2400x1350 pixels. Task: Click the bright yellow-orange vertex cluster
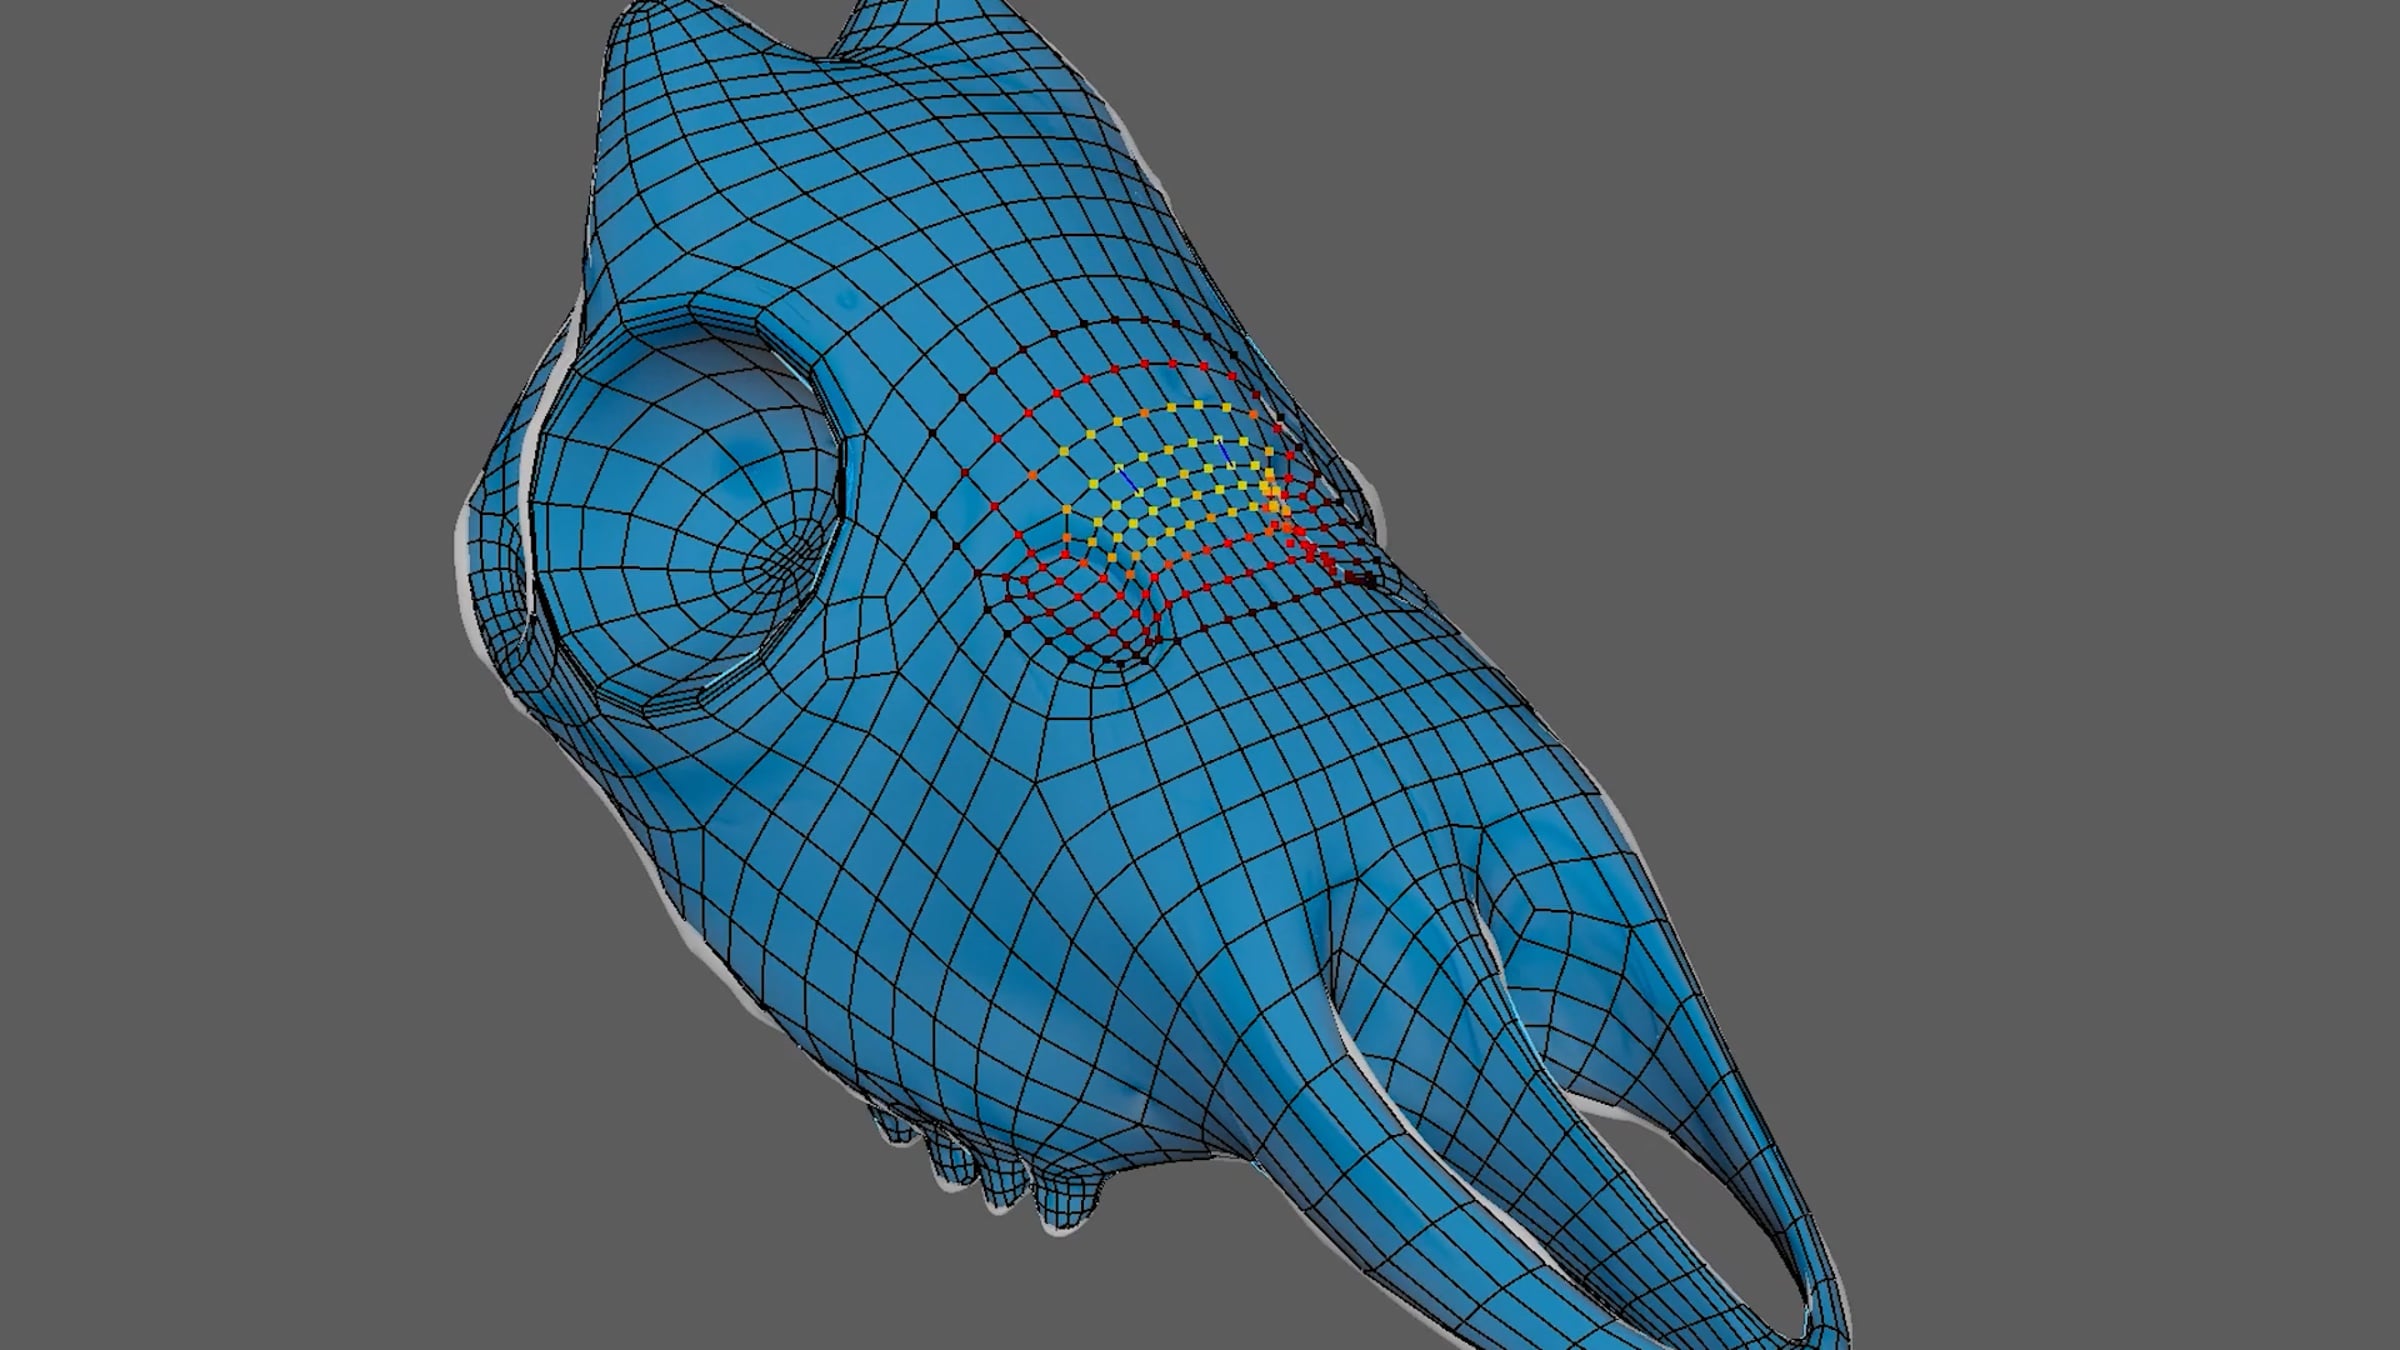(x=1272, y=490)
